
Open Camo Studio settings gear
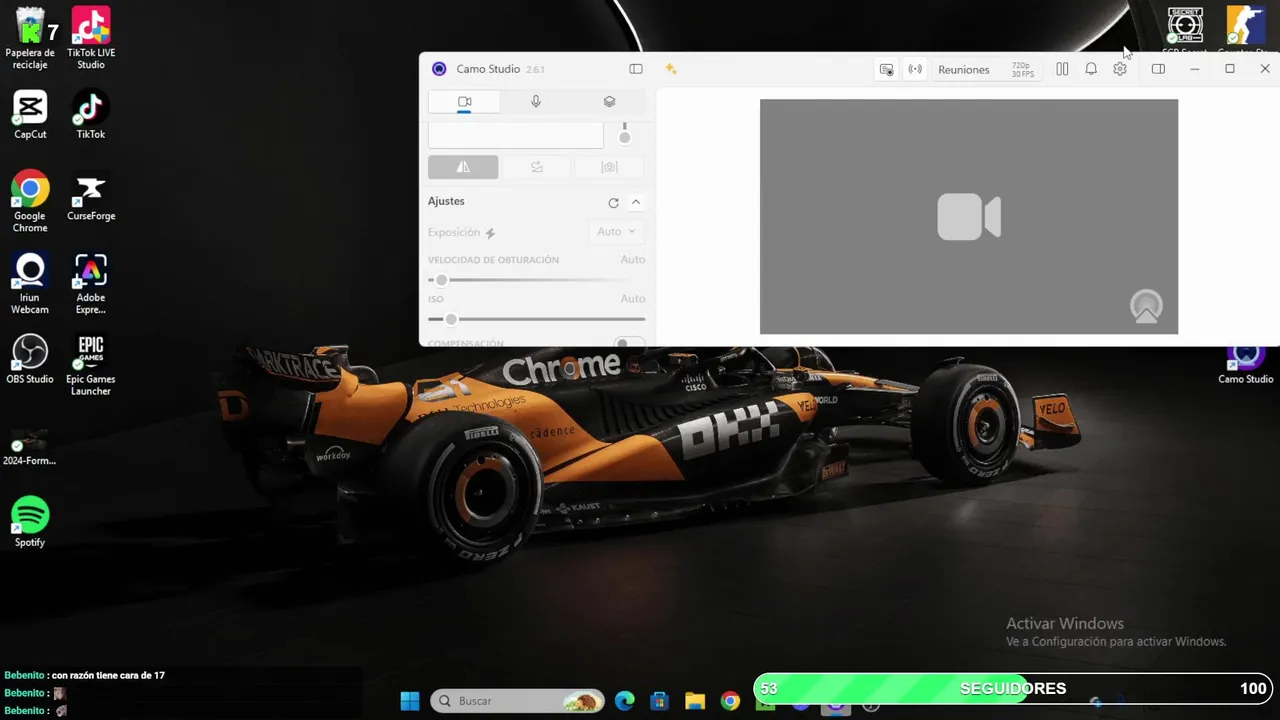[x=1120, y=69]
